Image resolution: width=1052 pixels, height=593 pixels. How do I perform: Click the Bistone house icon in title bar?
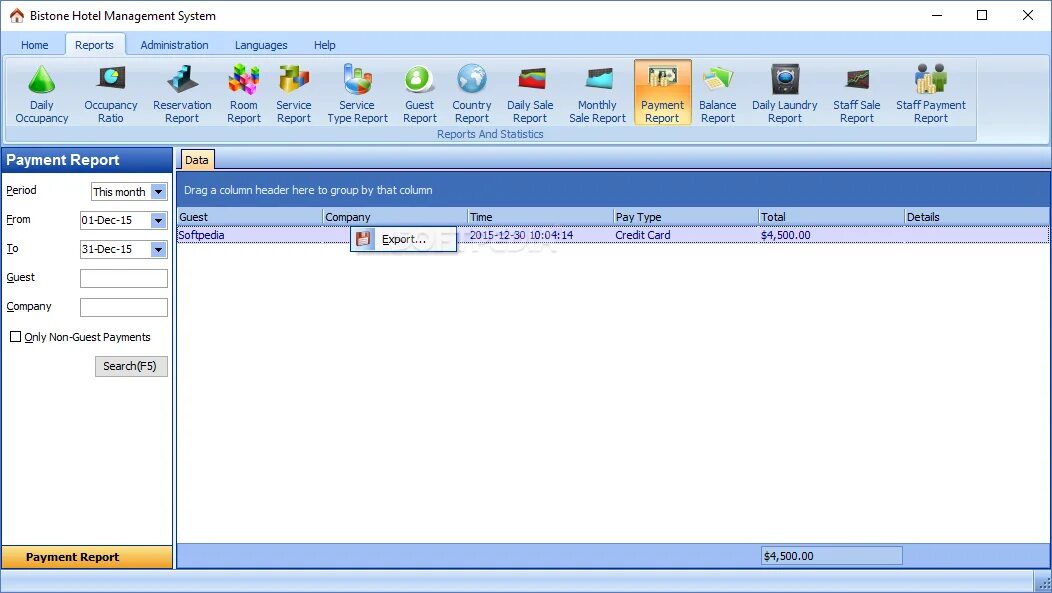(x=16, y=15)
